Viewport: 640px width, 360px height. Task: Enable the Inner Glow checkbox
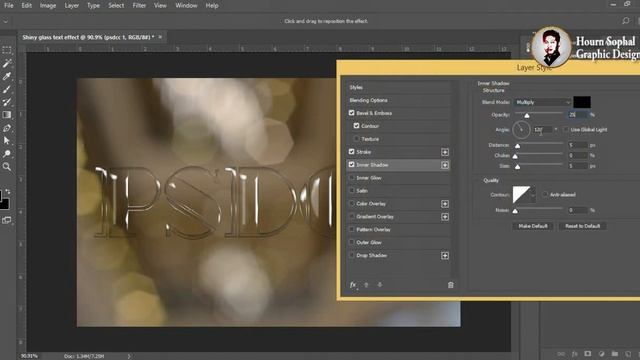[351, 178]
